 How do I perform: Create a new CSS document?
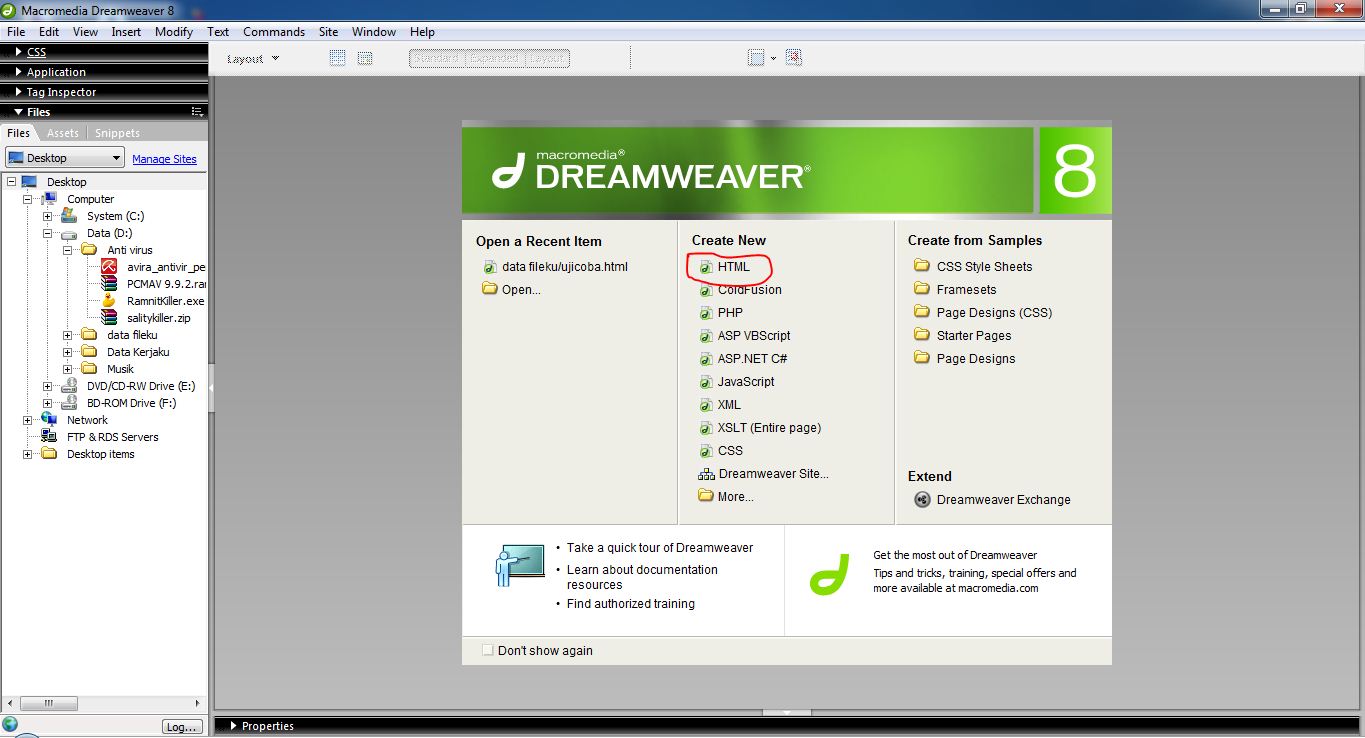coord(721,451)
